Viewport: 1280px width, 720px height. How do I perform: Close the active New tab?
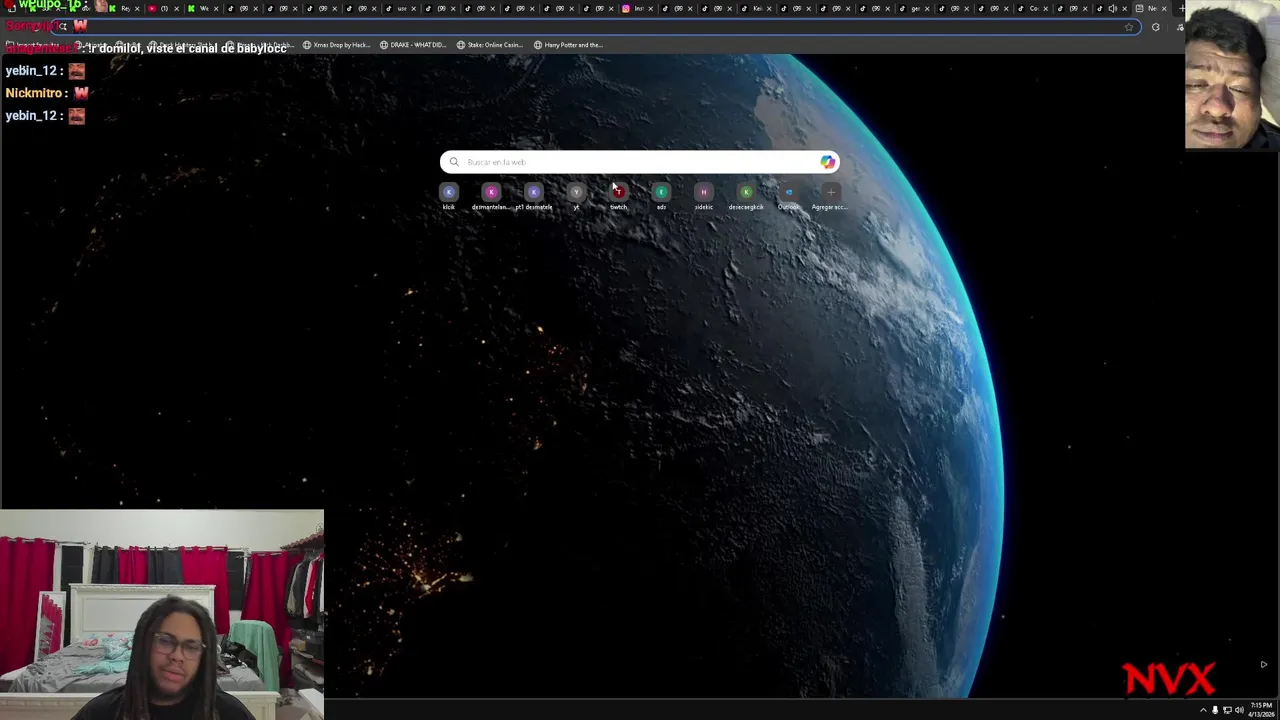point(1164,8)
